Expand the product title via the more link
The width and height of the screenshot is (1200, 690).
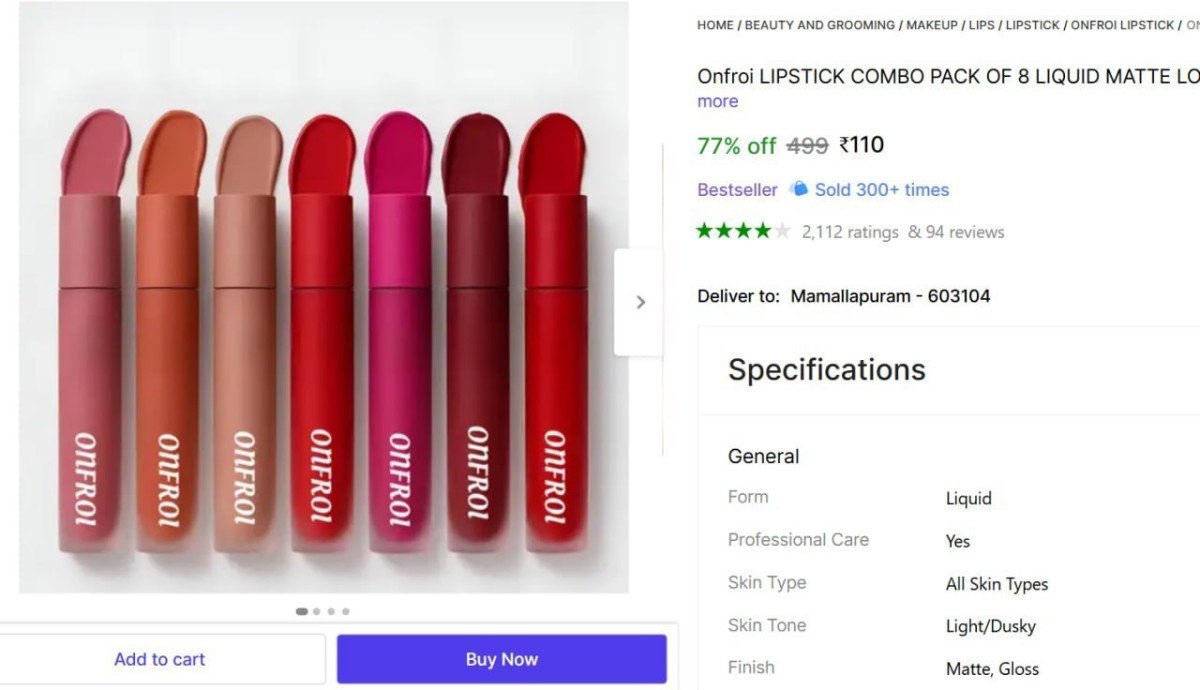click(x=716, y=101)
